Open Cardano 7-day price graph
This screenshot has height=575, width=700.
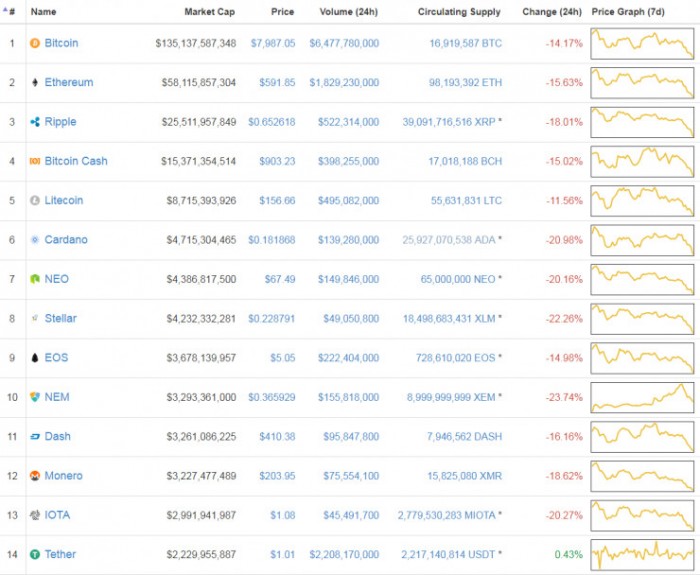coord(642,240)
